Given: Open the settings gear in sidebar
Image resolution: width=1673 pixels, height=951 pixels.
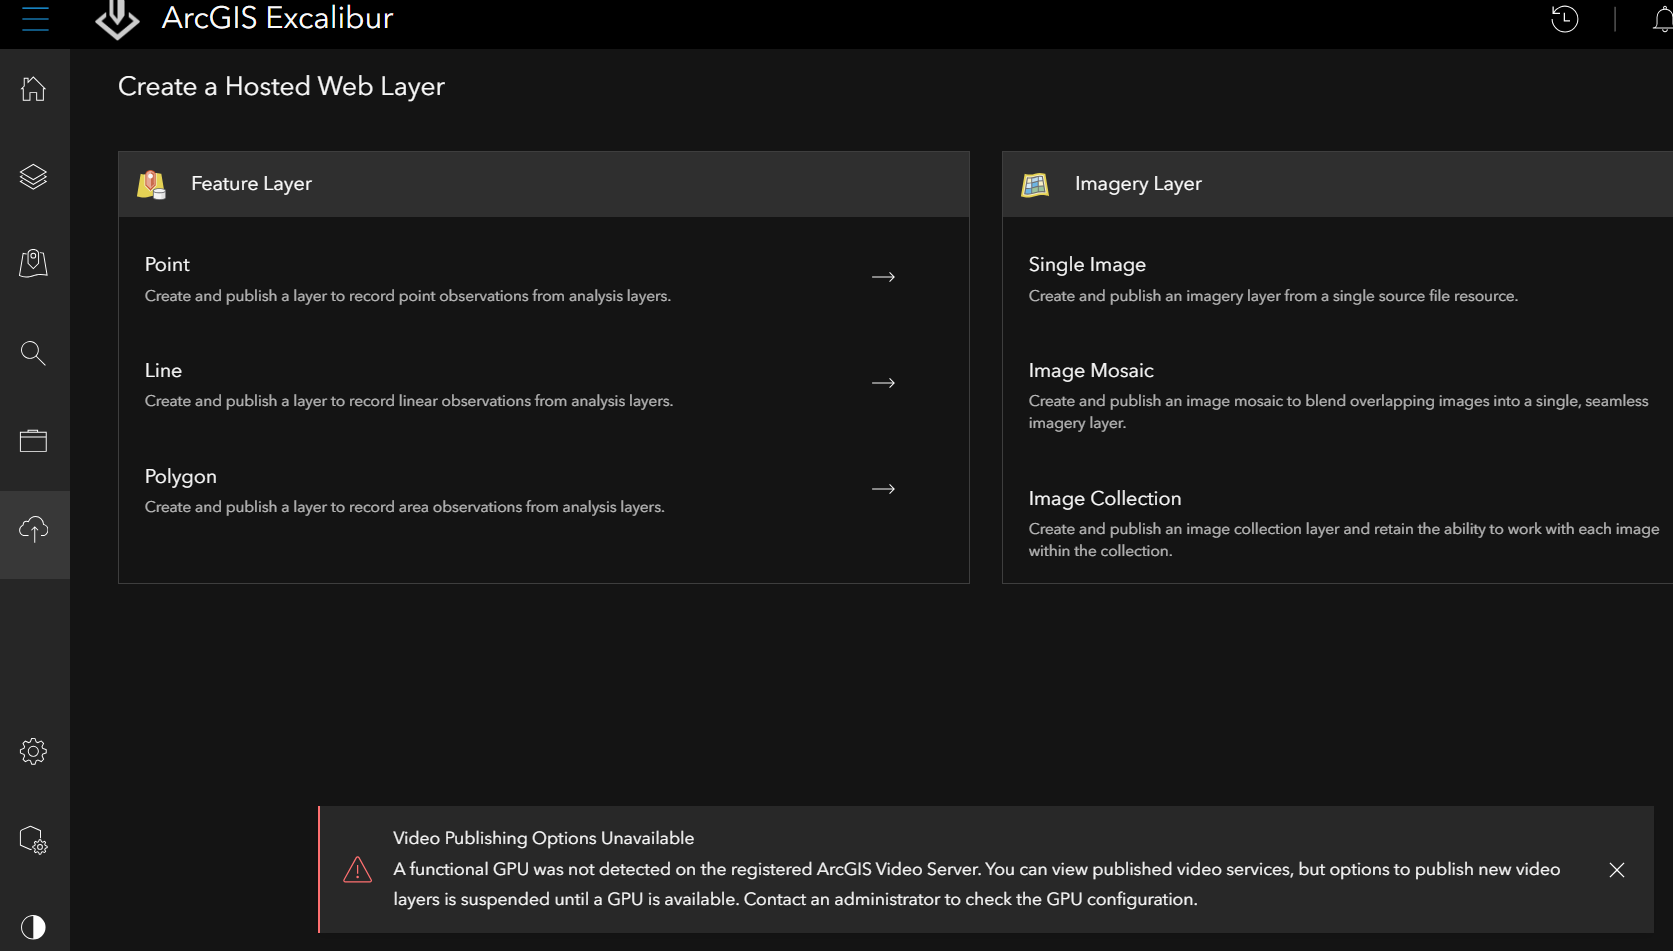Looking at the screenshot, I should point(34,751).
